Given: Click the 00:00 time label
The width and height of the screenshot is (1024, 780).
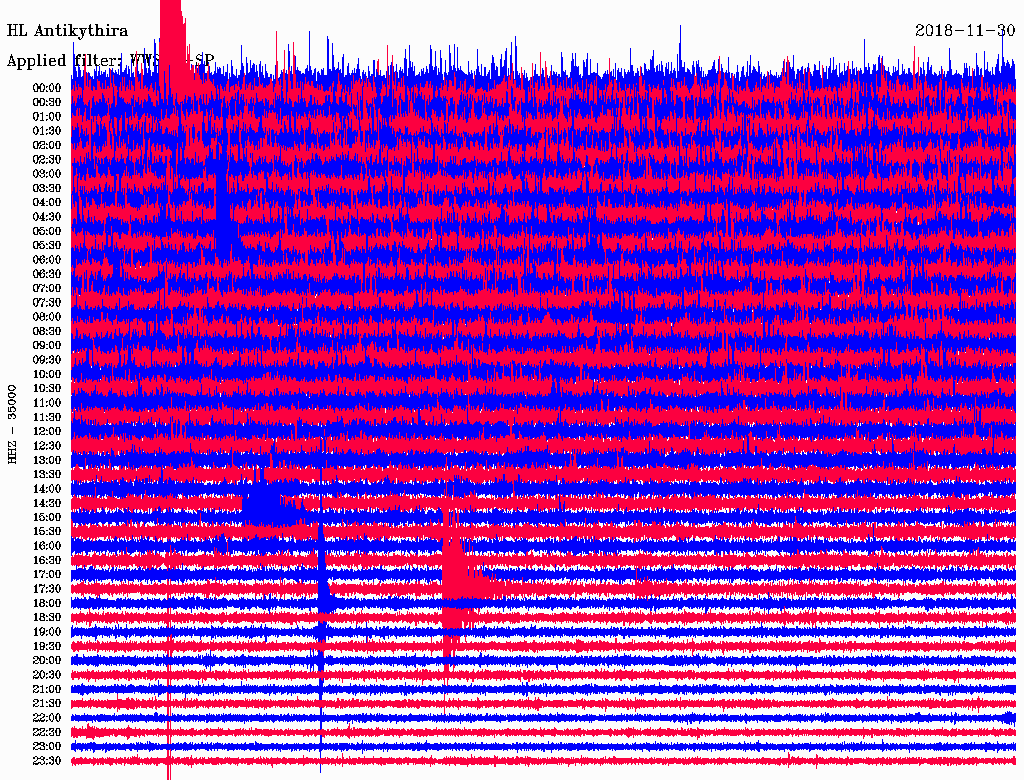Looking at the screenshot, I should 47,88.
